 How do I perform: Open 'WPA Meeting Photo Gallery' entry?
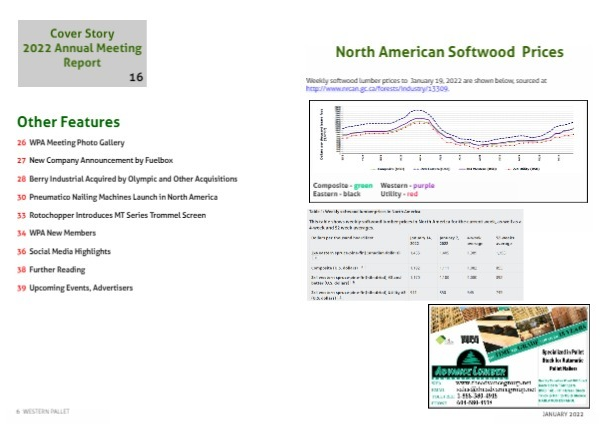(71, 142)
